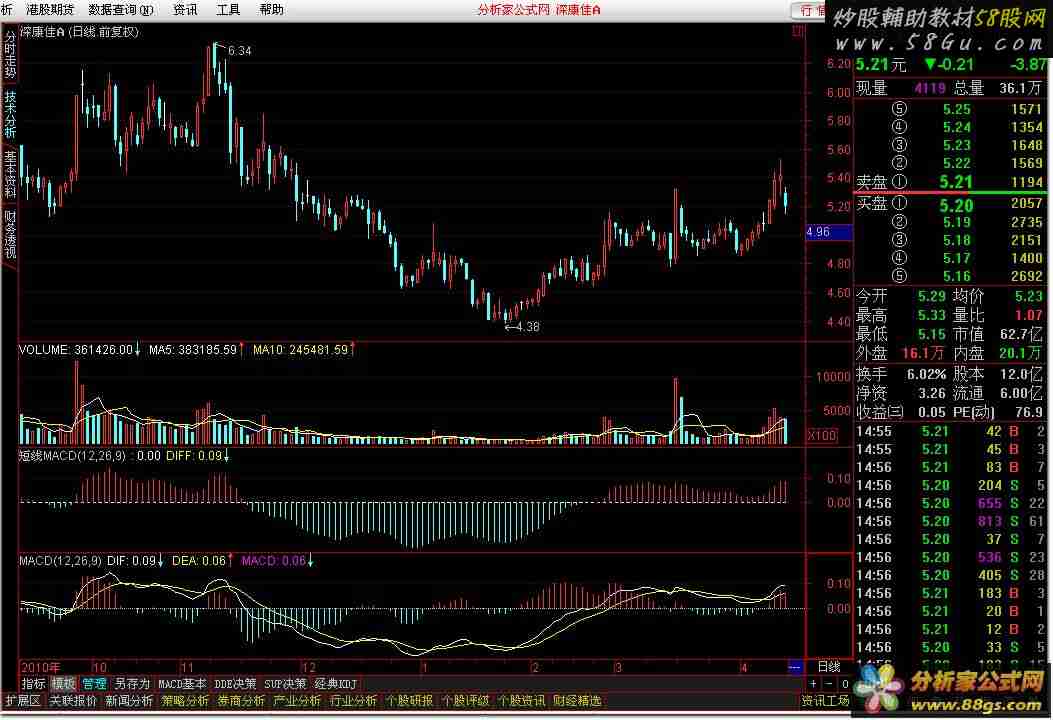Switch to the 基本资料 side tab
This screenshot has height=720, width=1053.
point(10,174)
